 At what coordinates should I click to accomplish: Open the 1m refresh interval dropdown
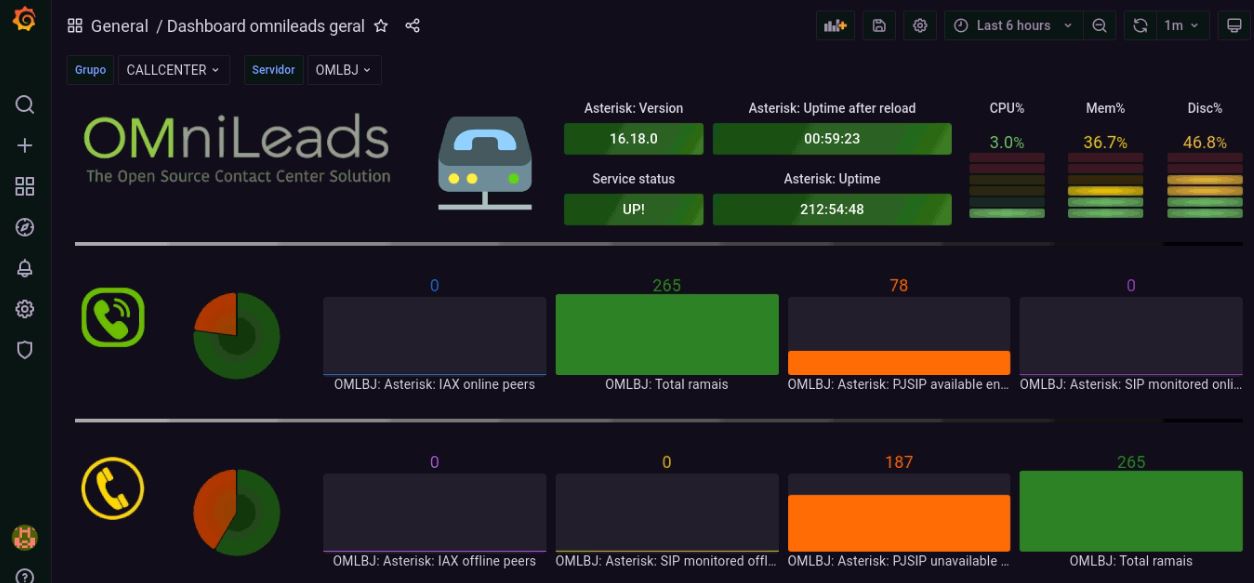coord(1182,26)
